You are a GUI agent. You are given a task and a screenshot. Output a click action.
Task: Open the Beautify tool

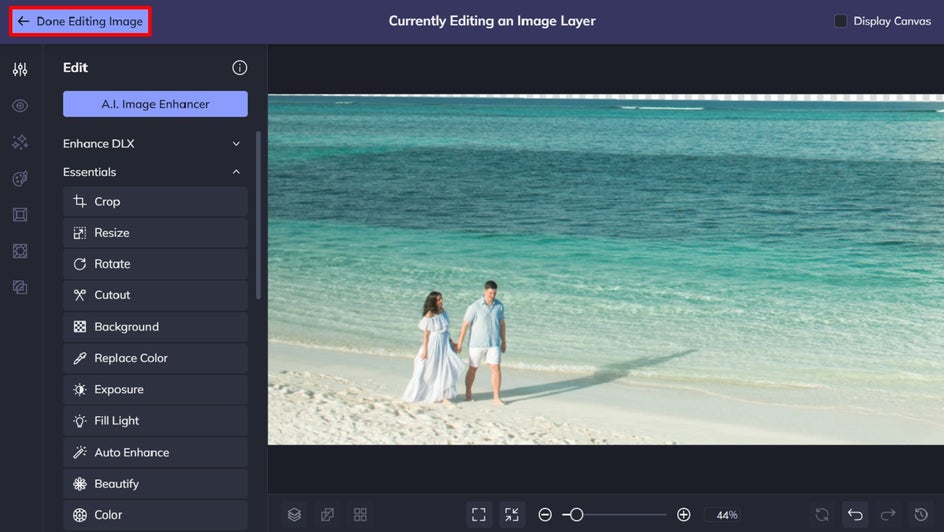[x=155, y=484]
